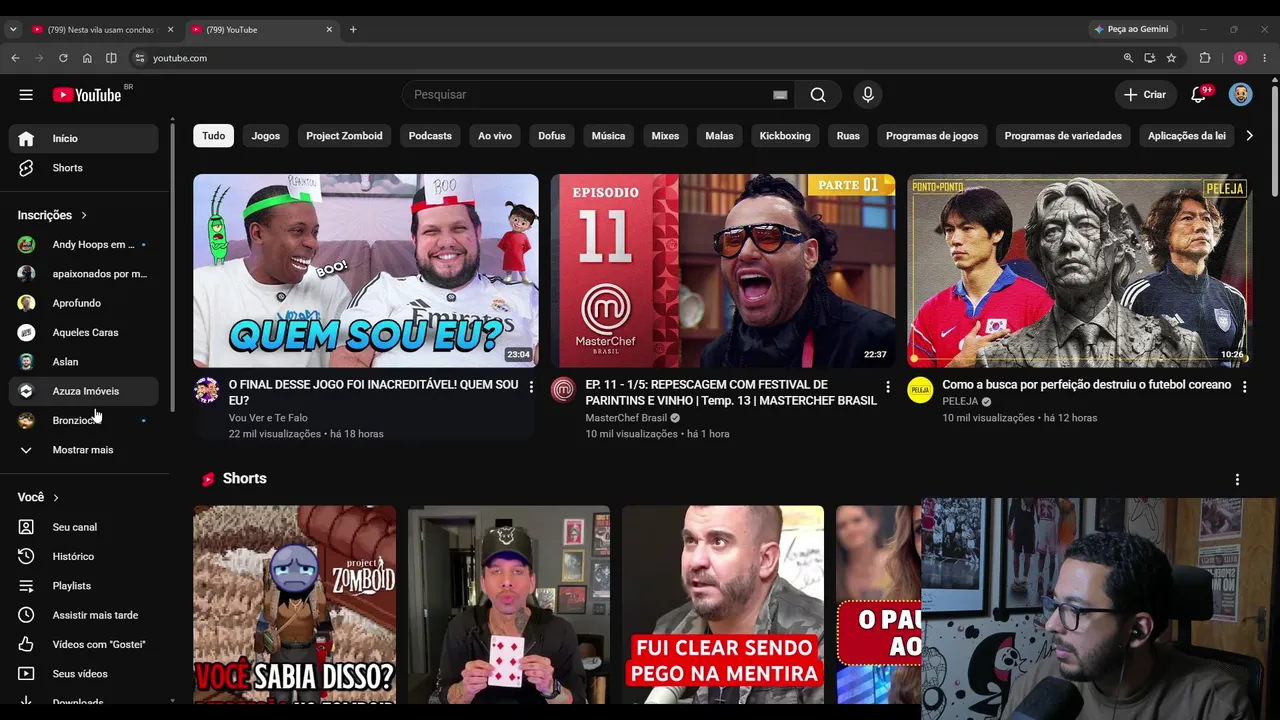
Task: Open options menu for MasterChef EP. 11 video
Action: coord(887,386)
